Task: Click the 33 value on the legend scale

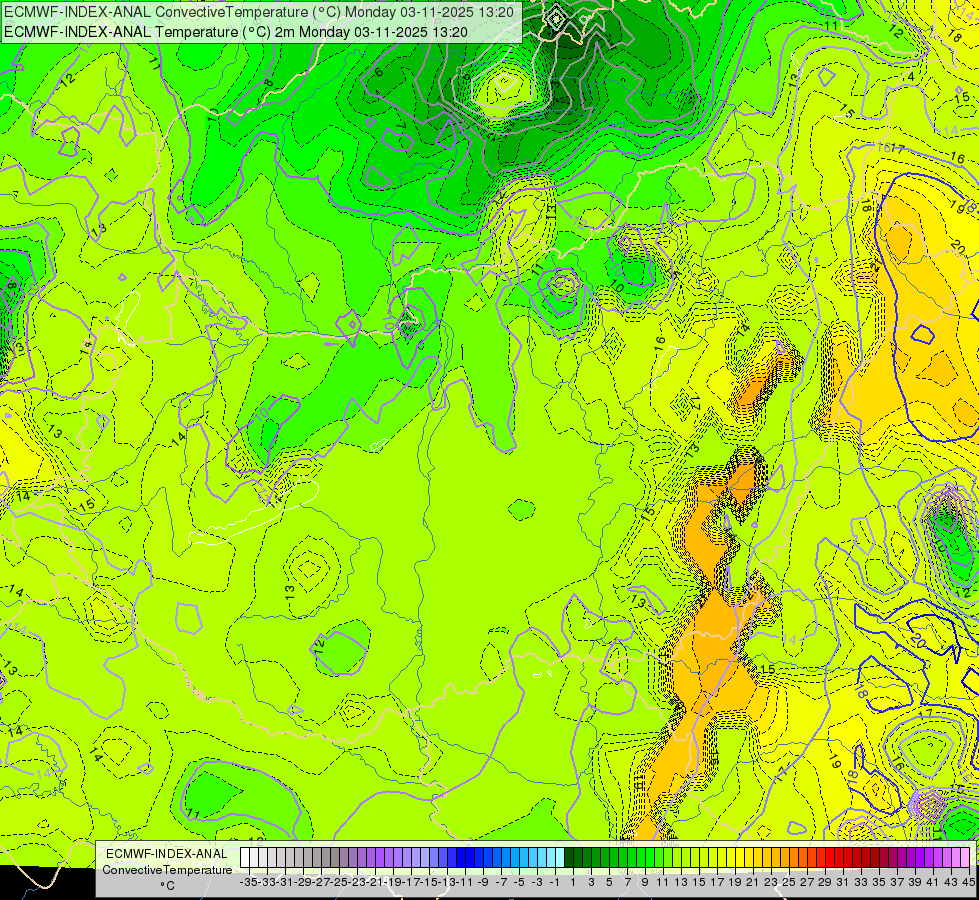Action: point(862,883)
